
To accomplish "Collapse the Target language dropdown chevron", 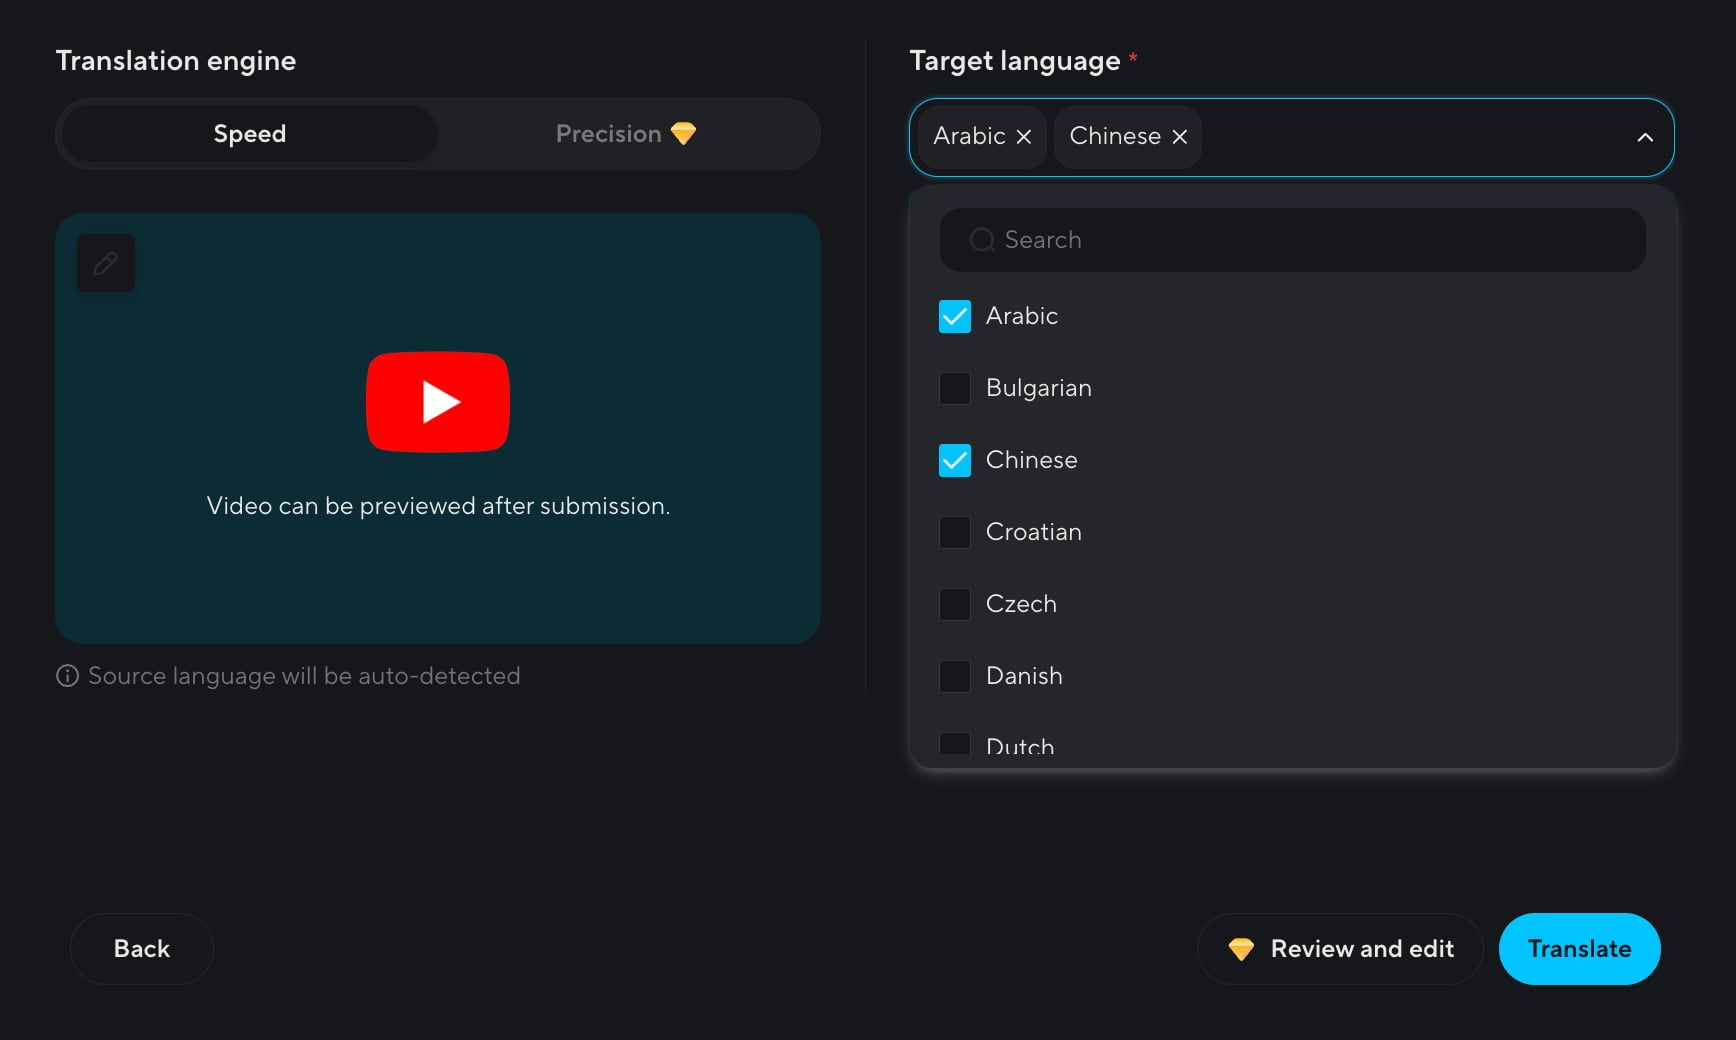I will tap(1644, 138).
